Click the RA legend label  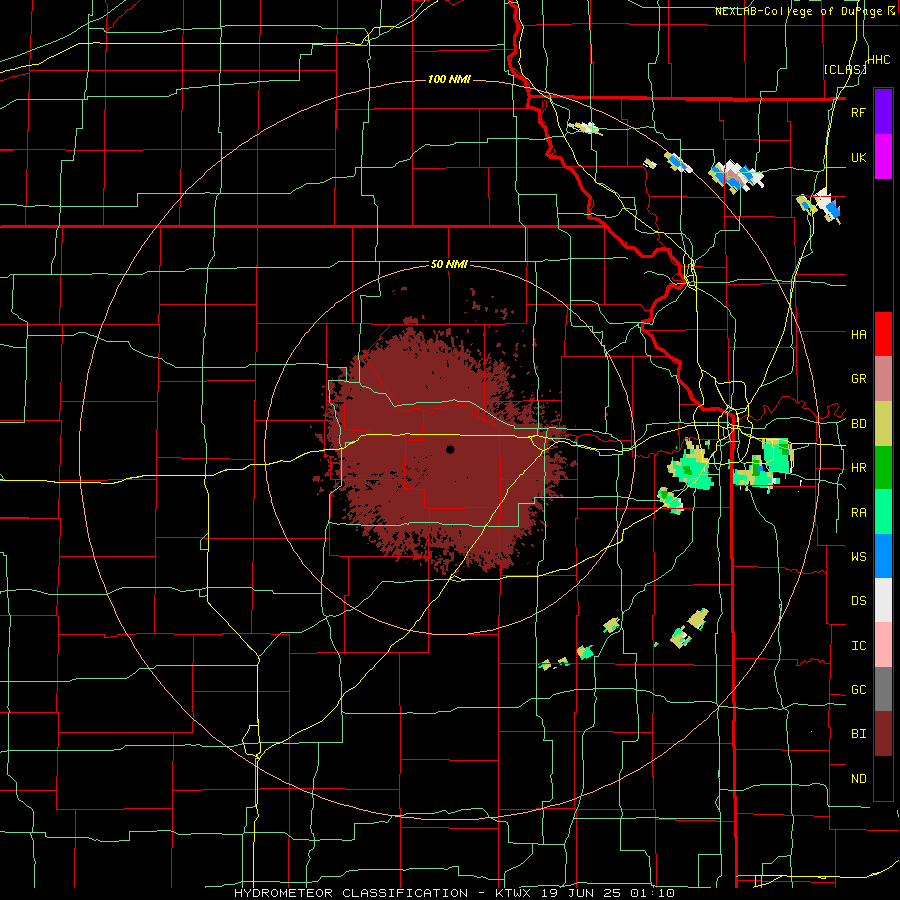click(858, 513)
